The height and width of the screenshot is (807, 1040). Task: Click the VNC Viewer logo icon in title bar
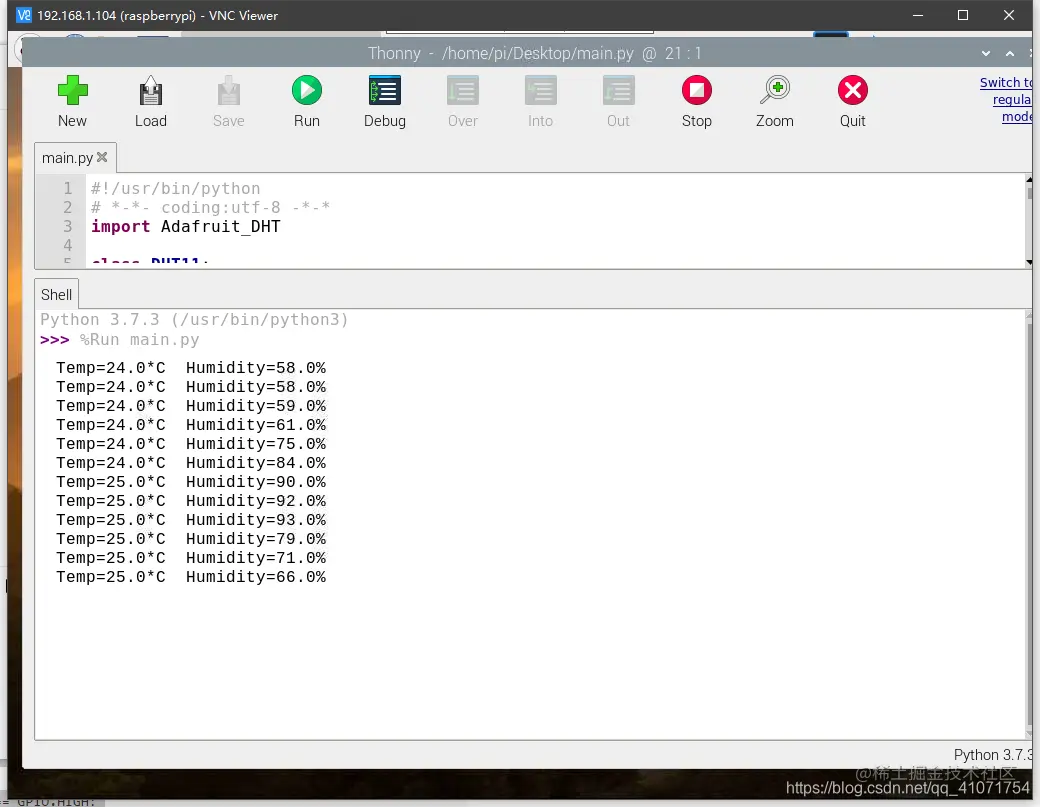tap(24, 15)
